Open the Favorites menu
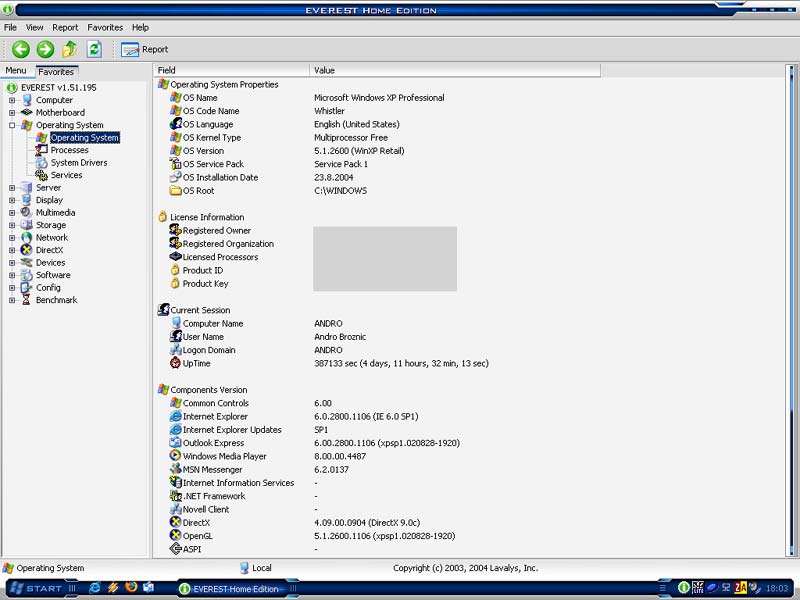 point(105,27)
